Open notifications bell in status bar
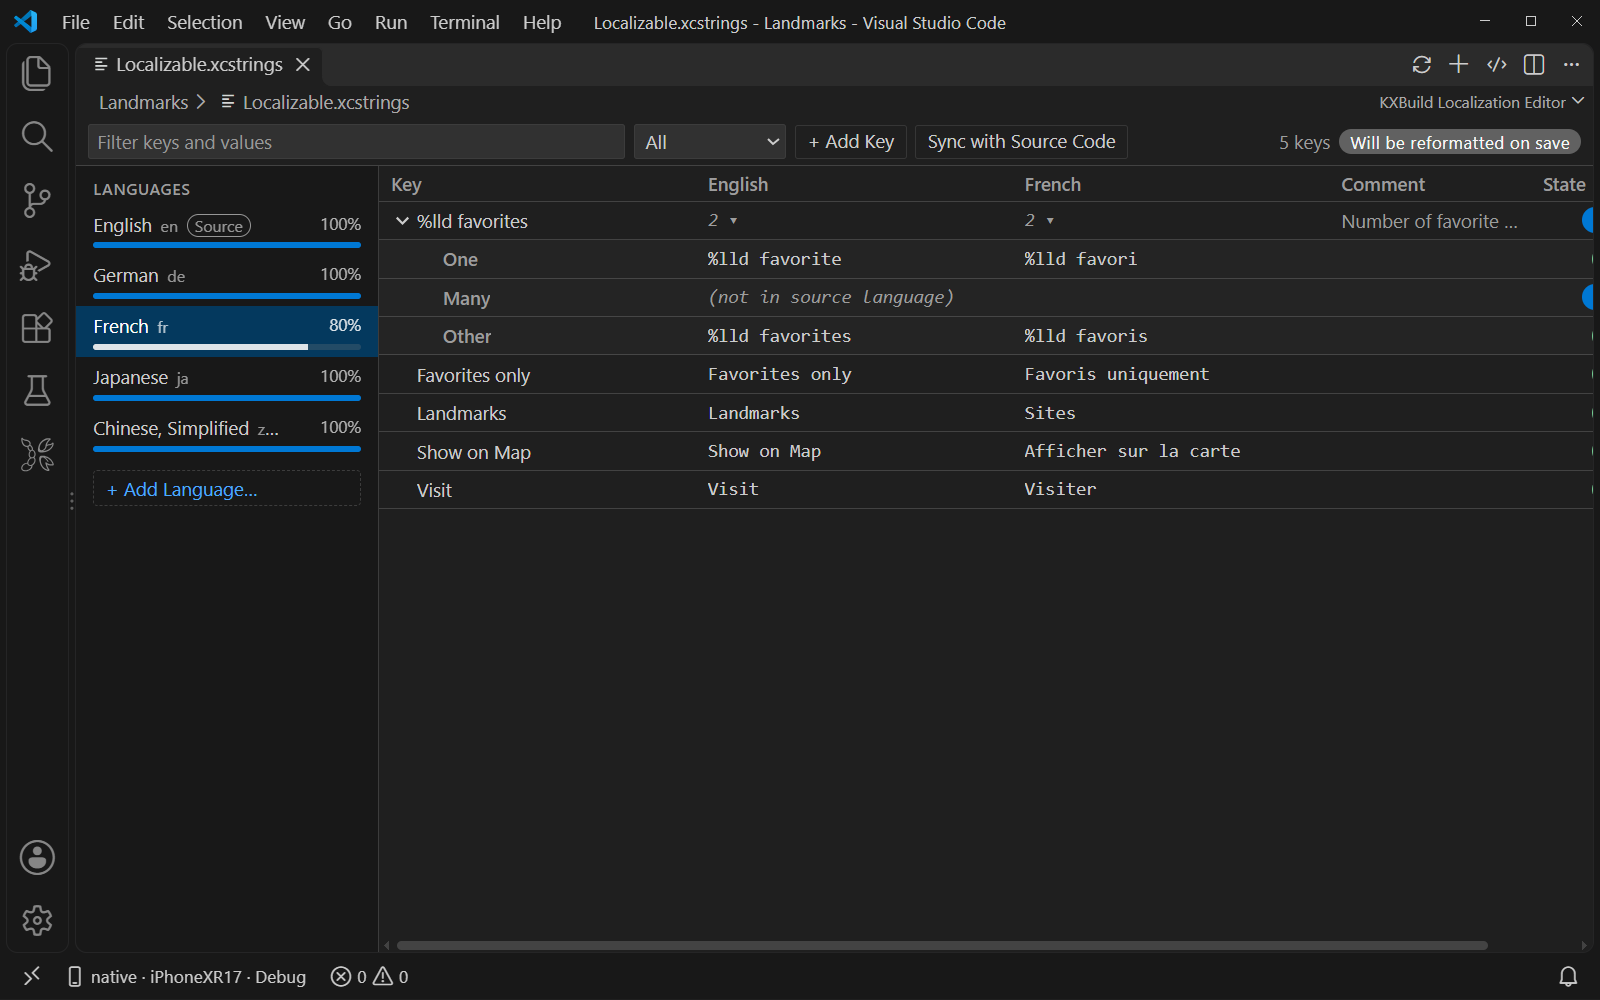The image size is (1600, 1000). [x=1568, y=977]
